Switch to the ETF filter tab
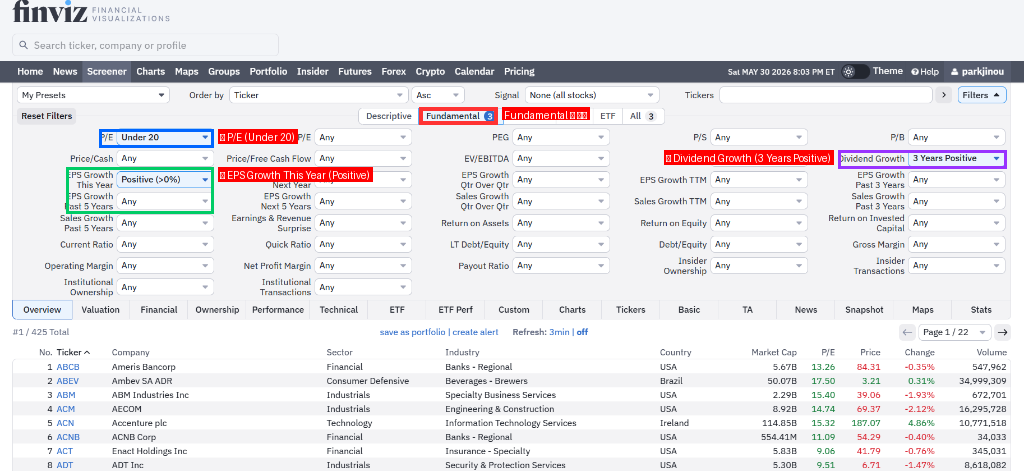The image size is (1024, 471). 607,116
